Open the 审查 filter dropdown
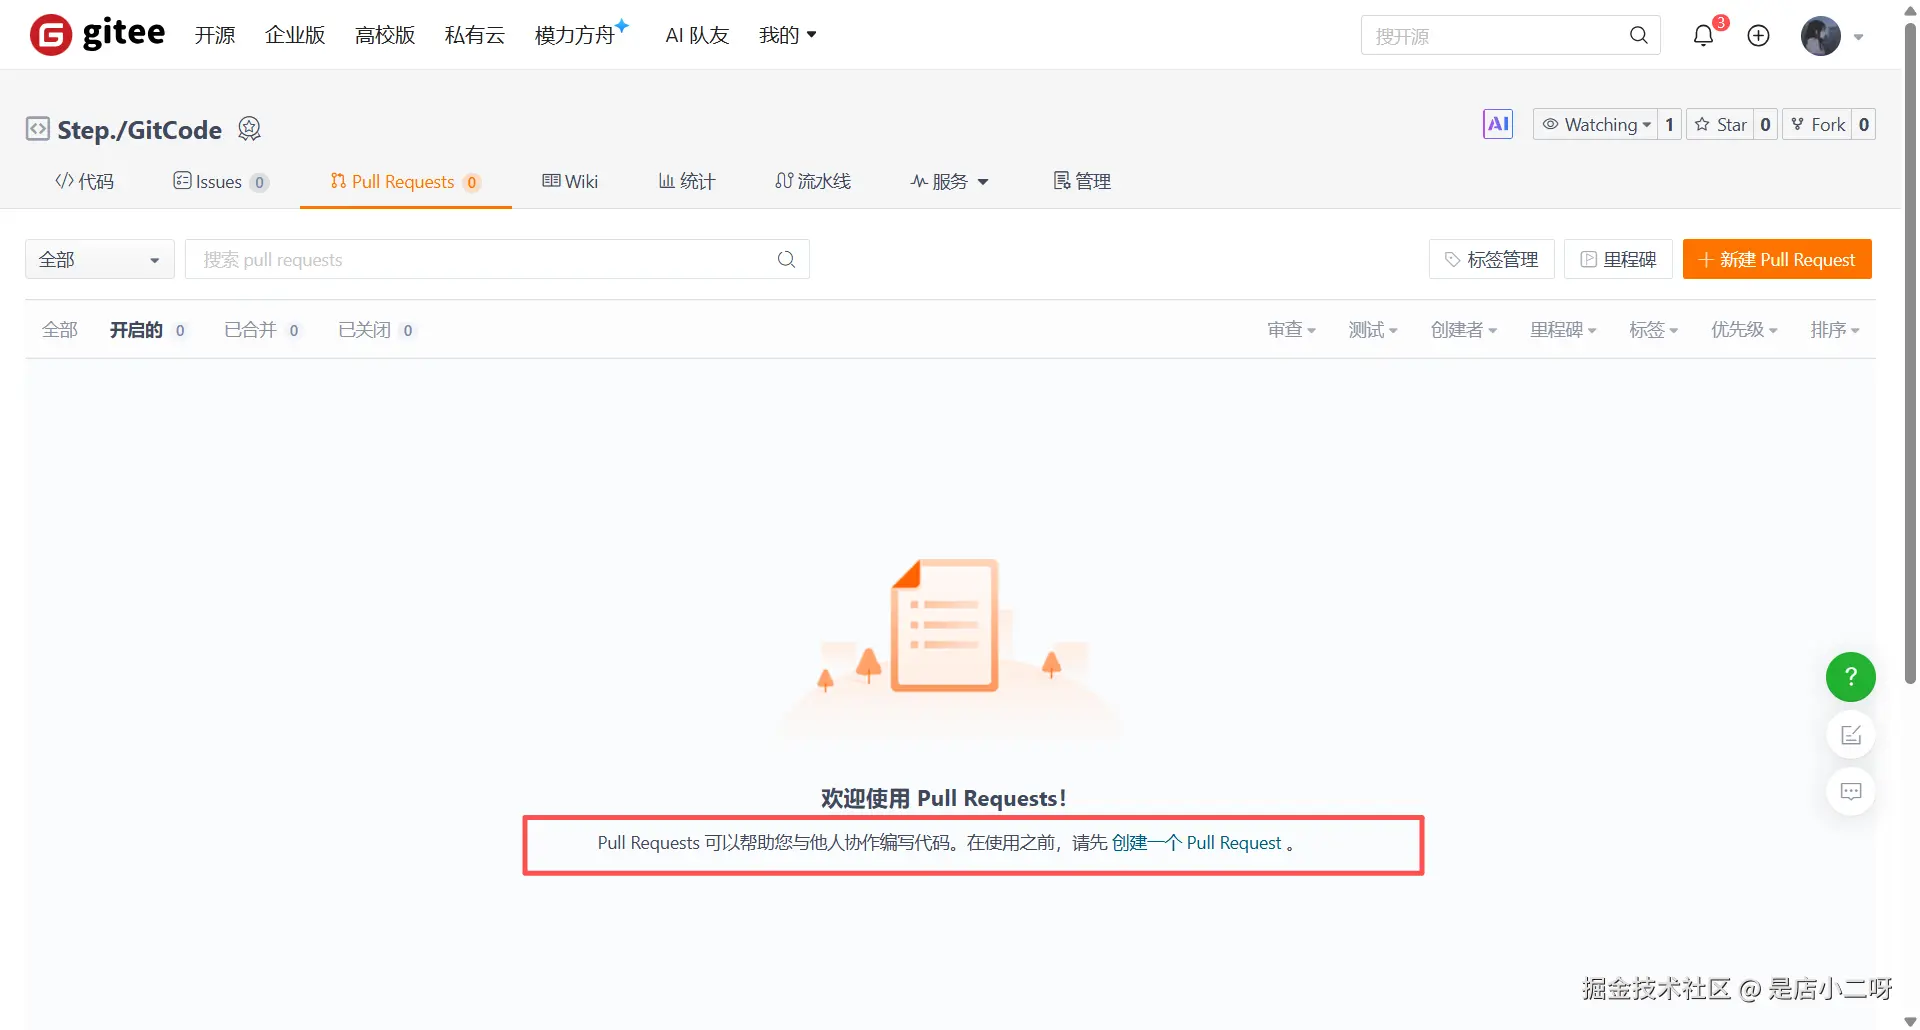The image size is (1920, 1030). point(1291,330)
